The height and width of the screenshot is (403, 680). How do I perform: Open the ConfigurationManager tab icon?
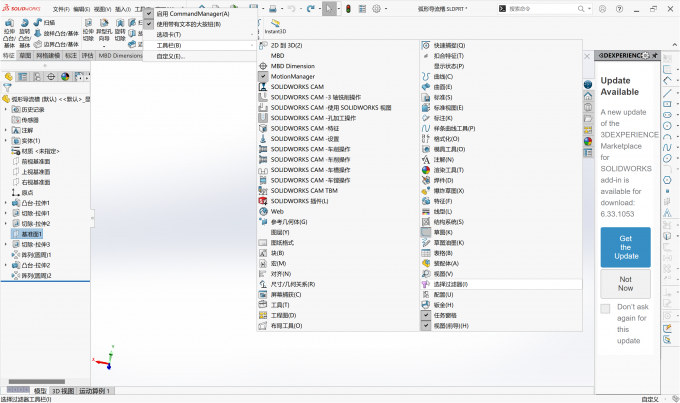(37, 77)
